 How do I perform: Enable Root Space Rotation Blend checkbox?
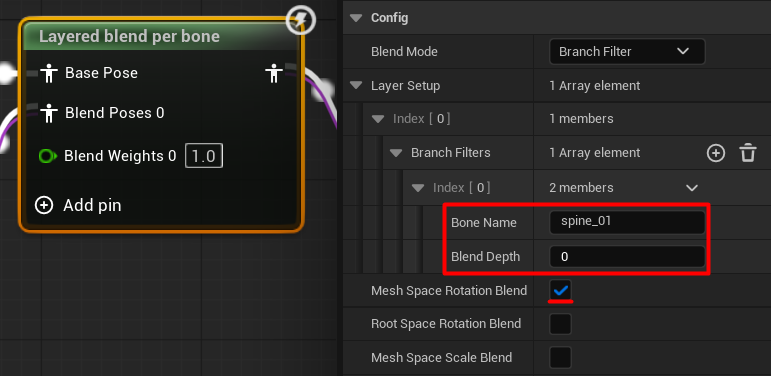561,324
